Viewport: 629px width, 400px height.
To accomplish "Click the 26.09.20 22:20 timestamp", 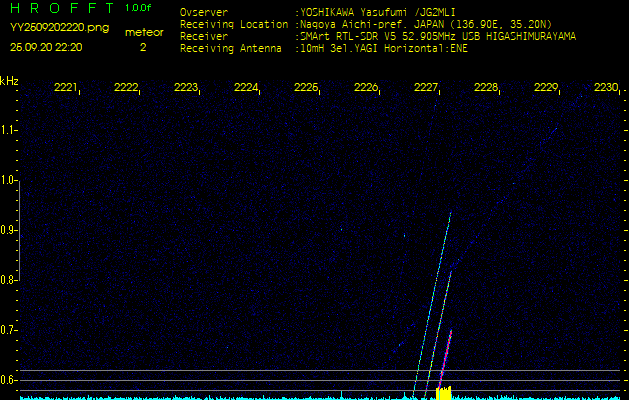I will pyautogui.click(x=46, y=47).
